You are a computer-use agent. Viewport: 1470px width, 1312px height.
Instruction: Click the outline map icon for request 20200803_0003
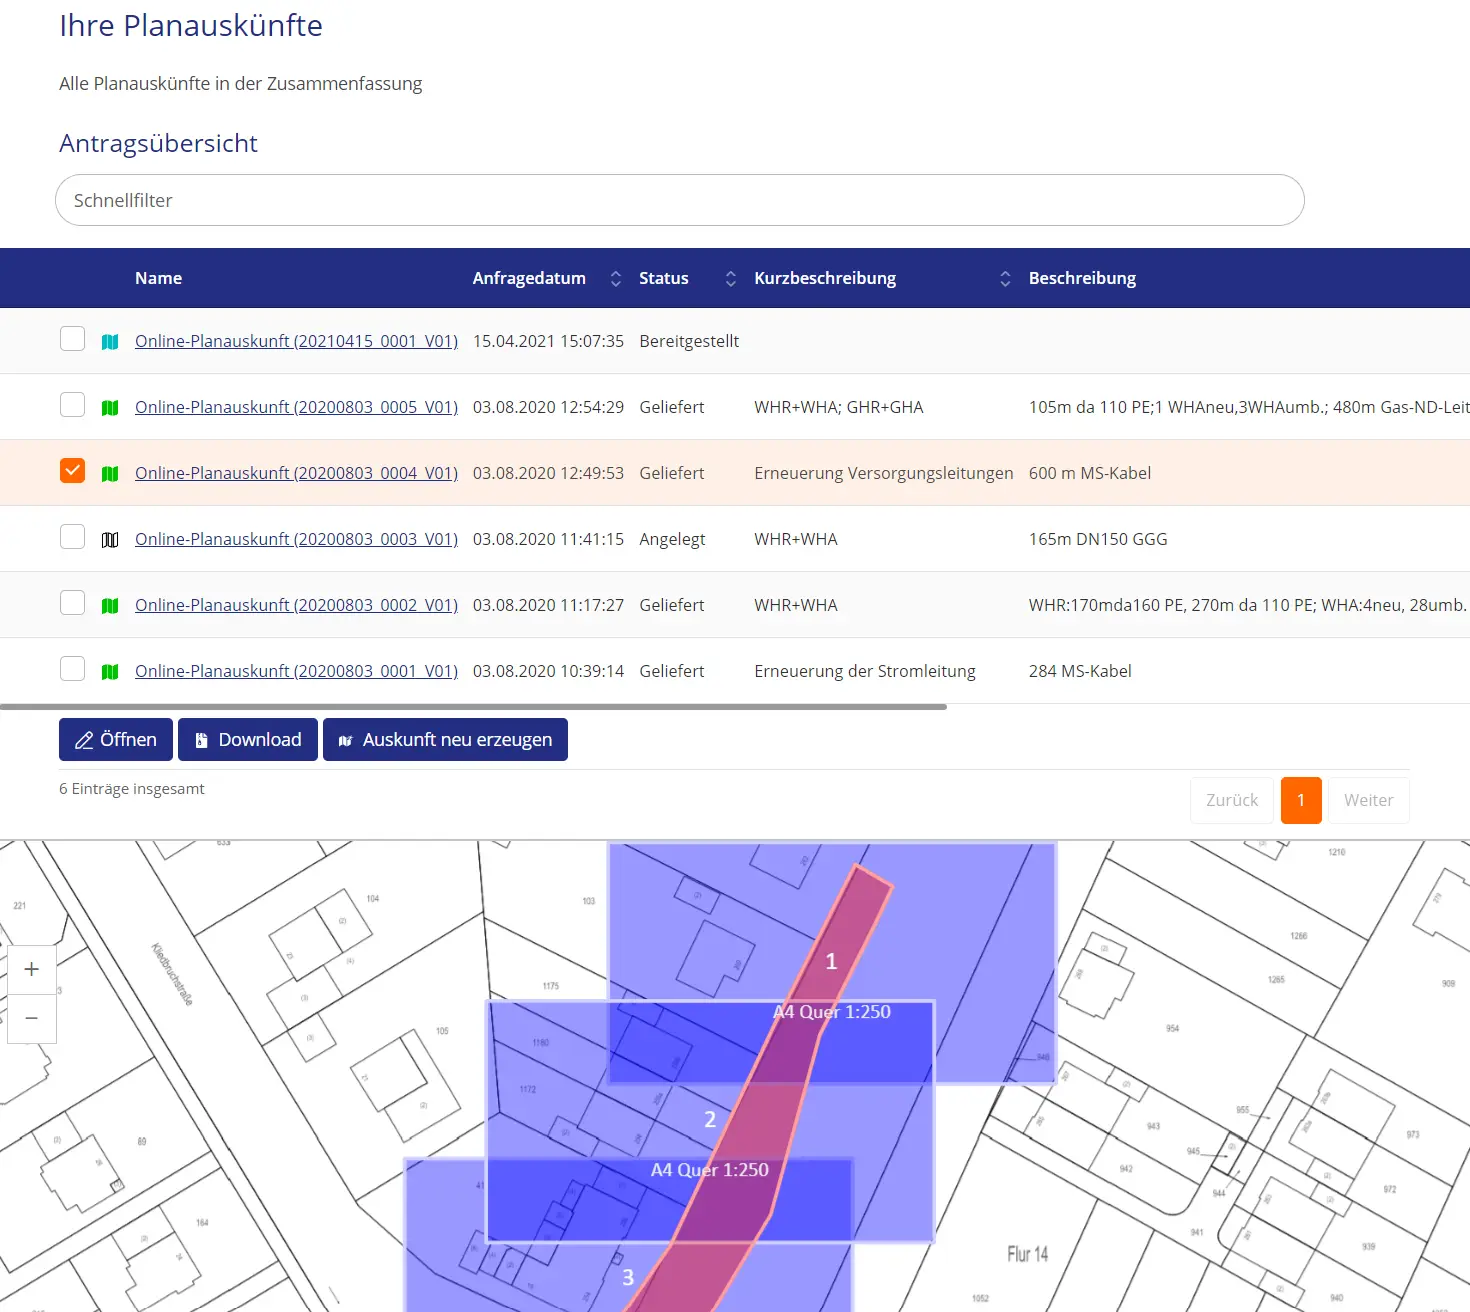click(110, 540)
